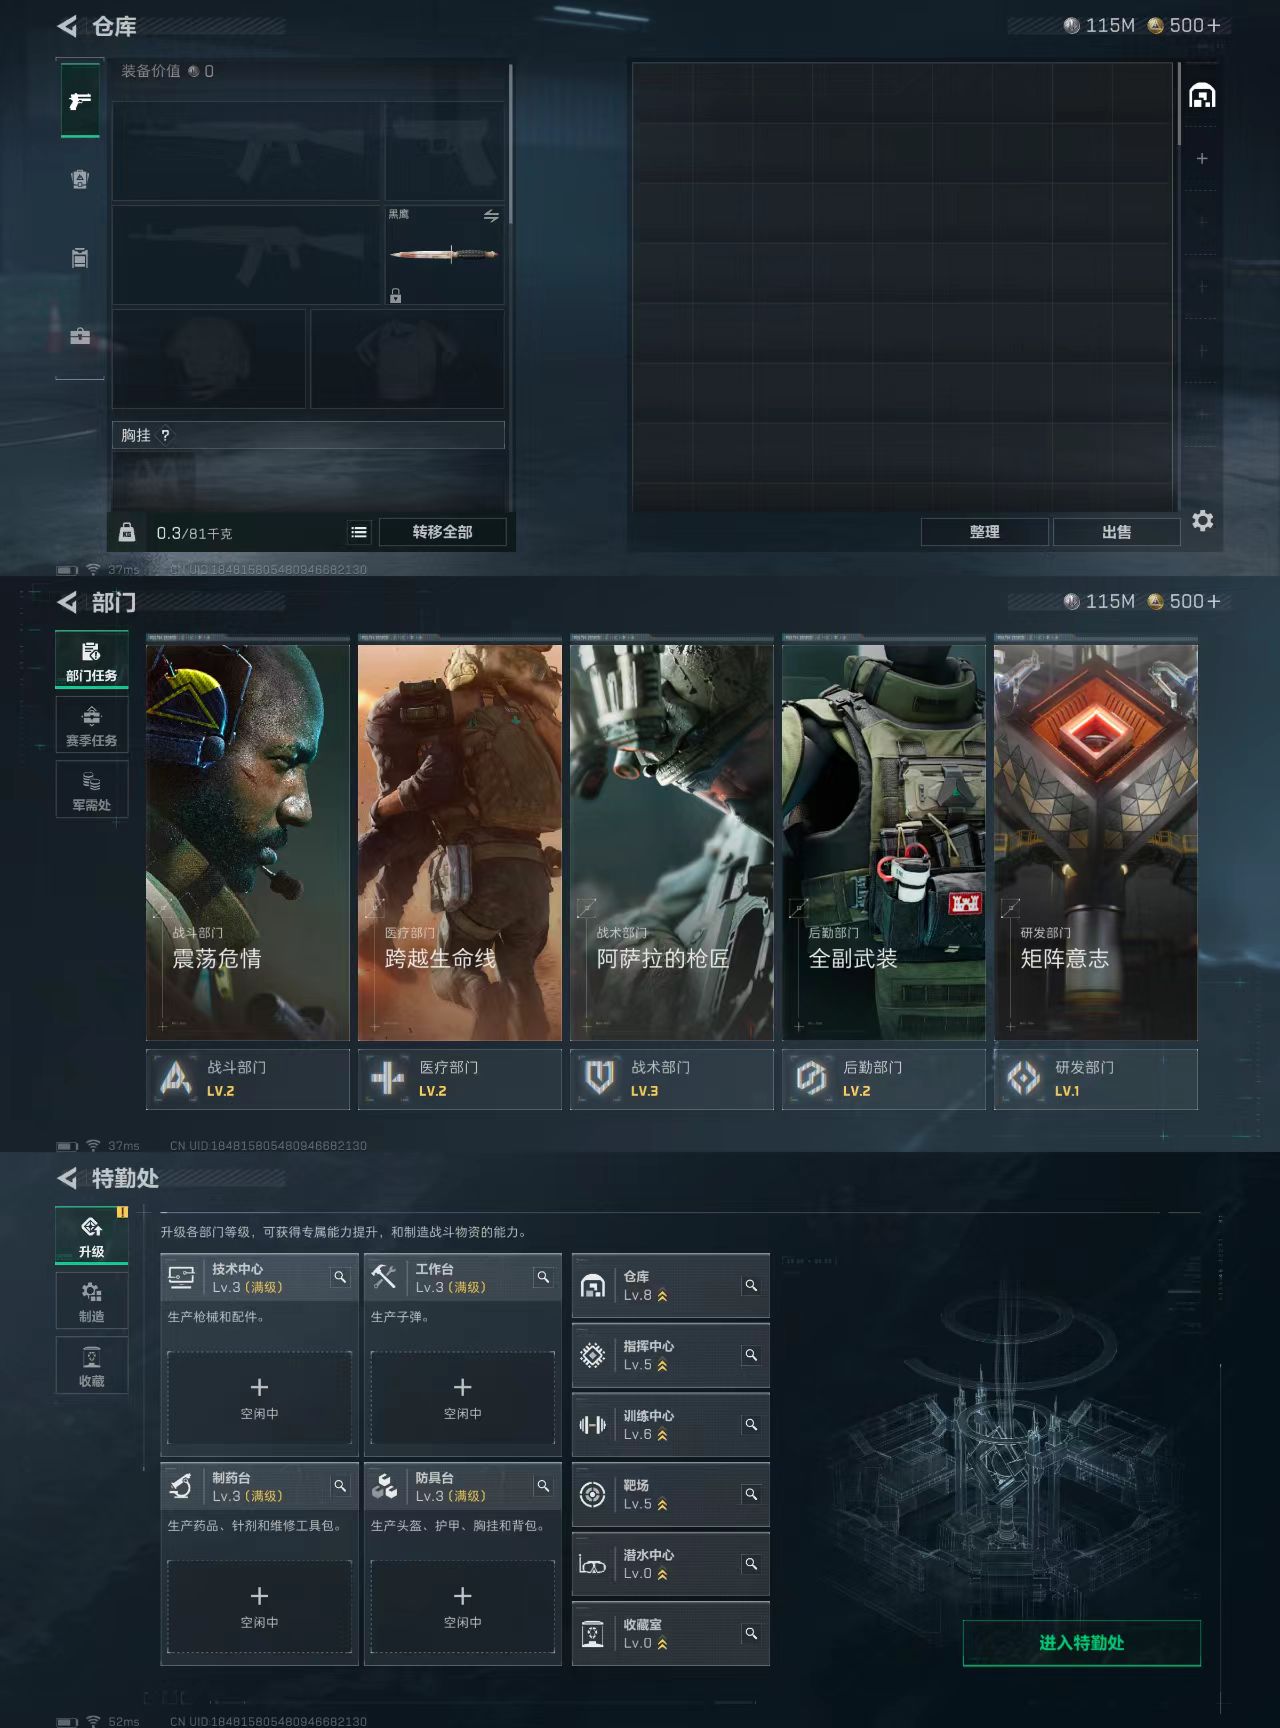This screenshot has height=1728, width=1280.
Task: Select the weapons category icon in warehouse sidebar
Action: point(80,100)
